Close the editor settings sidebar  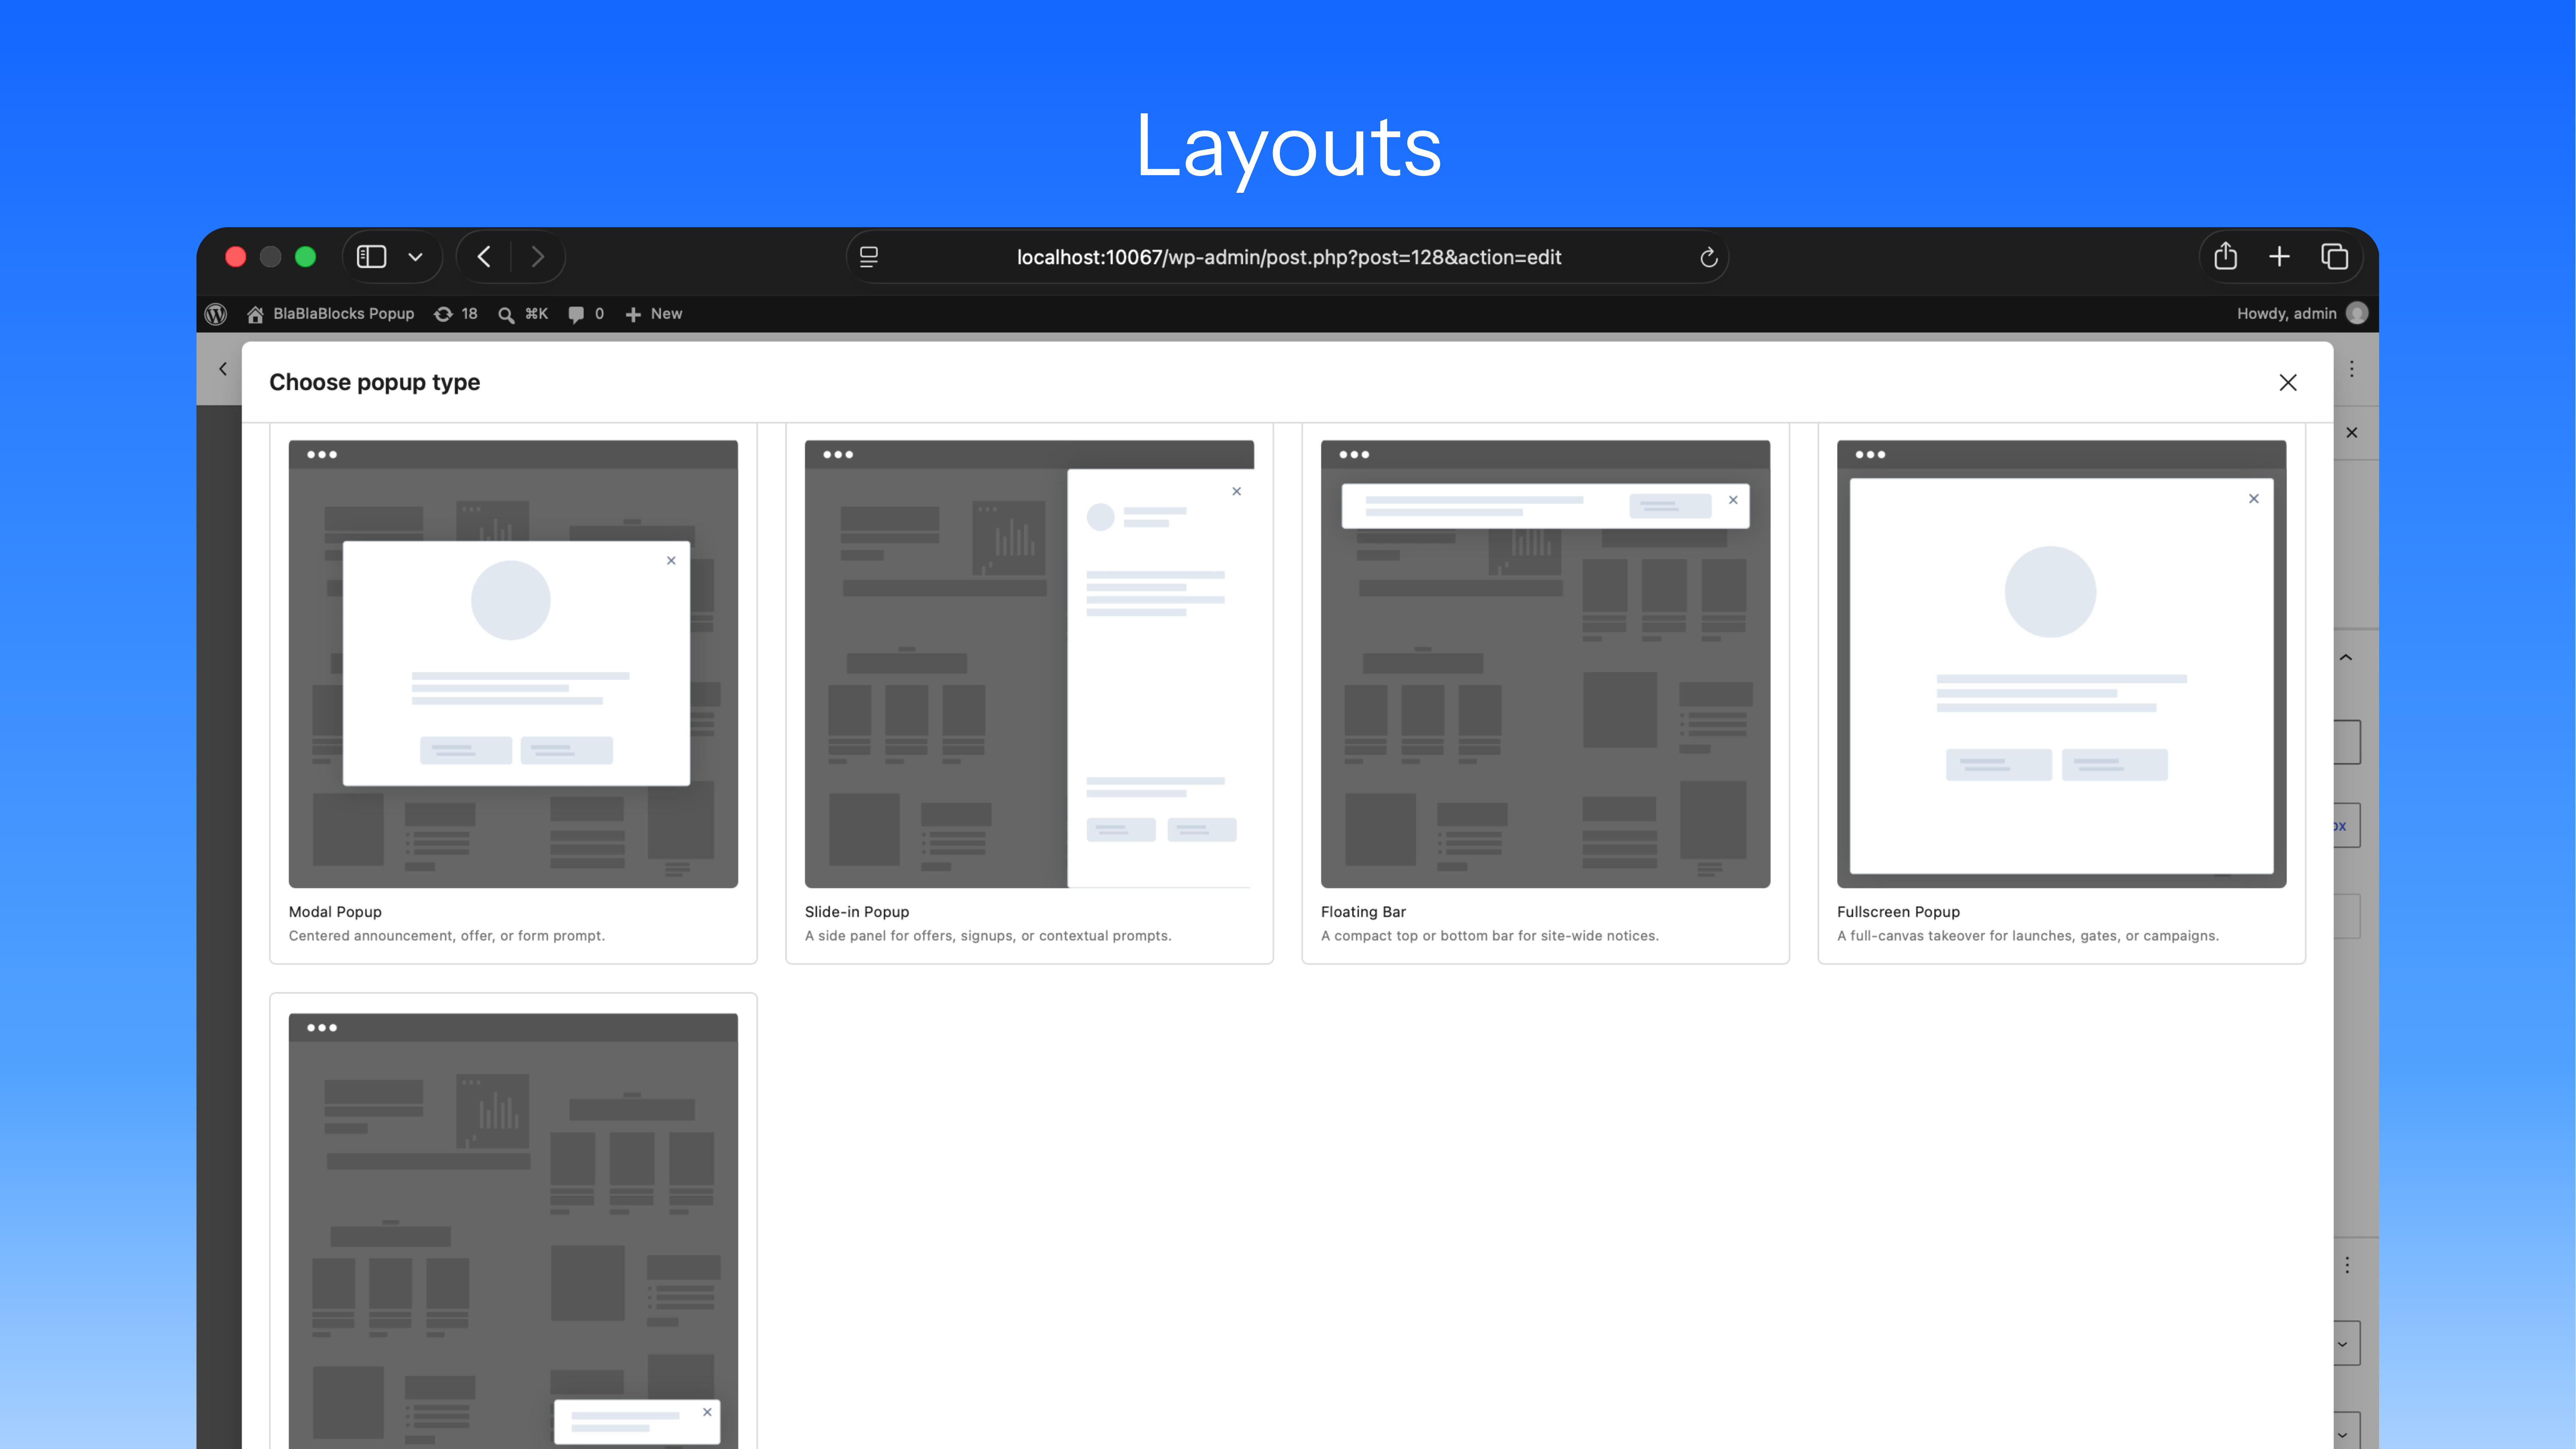pyautogui.click(x=2352, y=433)
